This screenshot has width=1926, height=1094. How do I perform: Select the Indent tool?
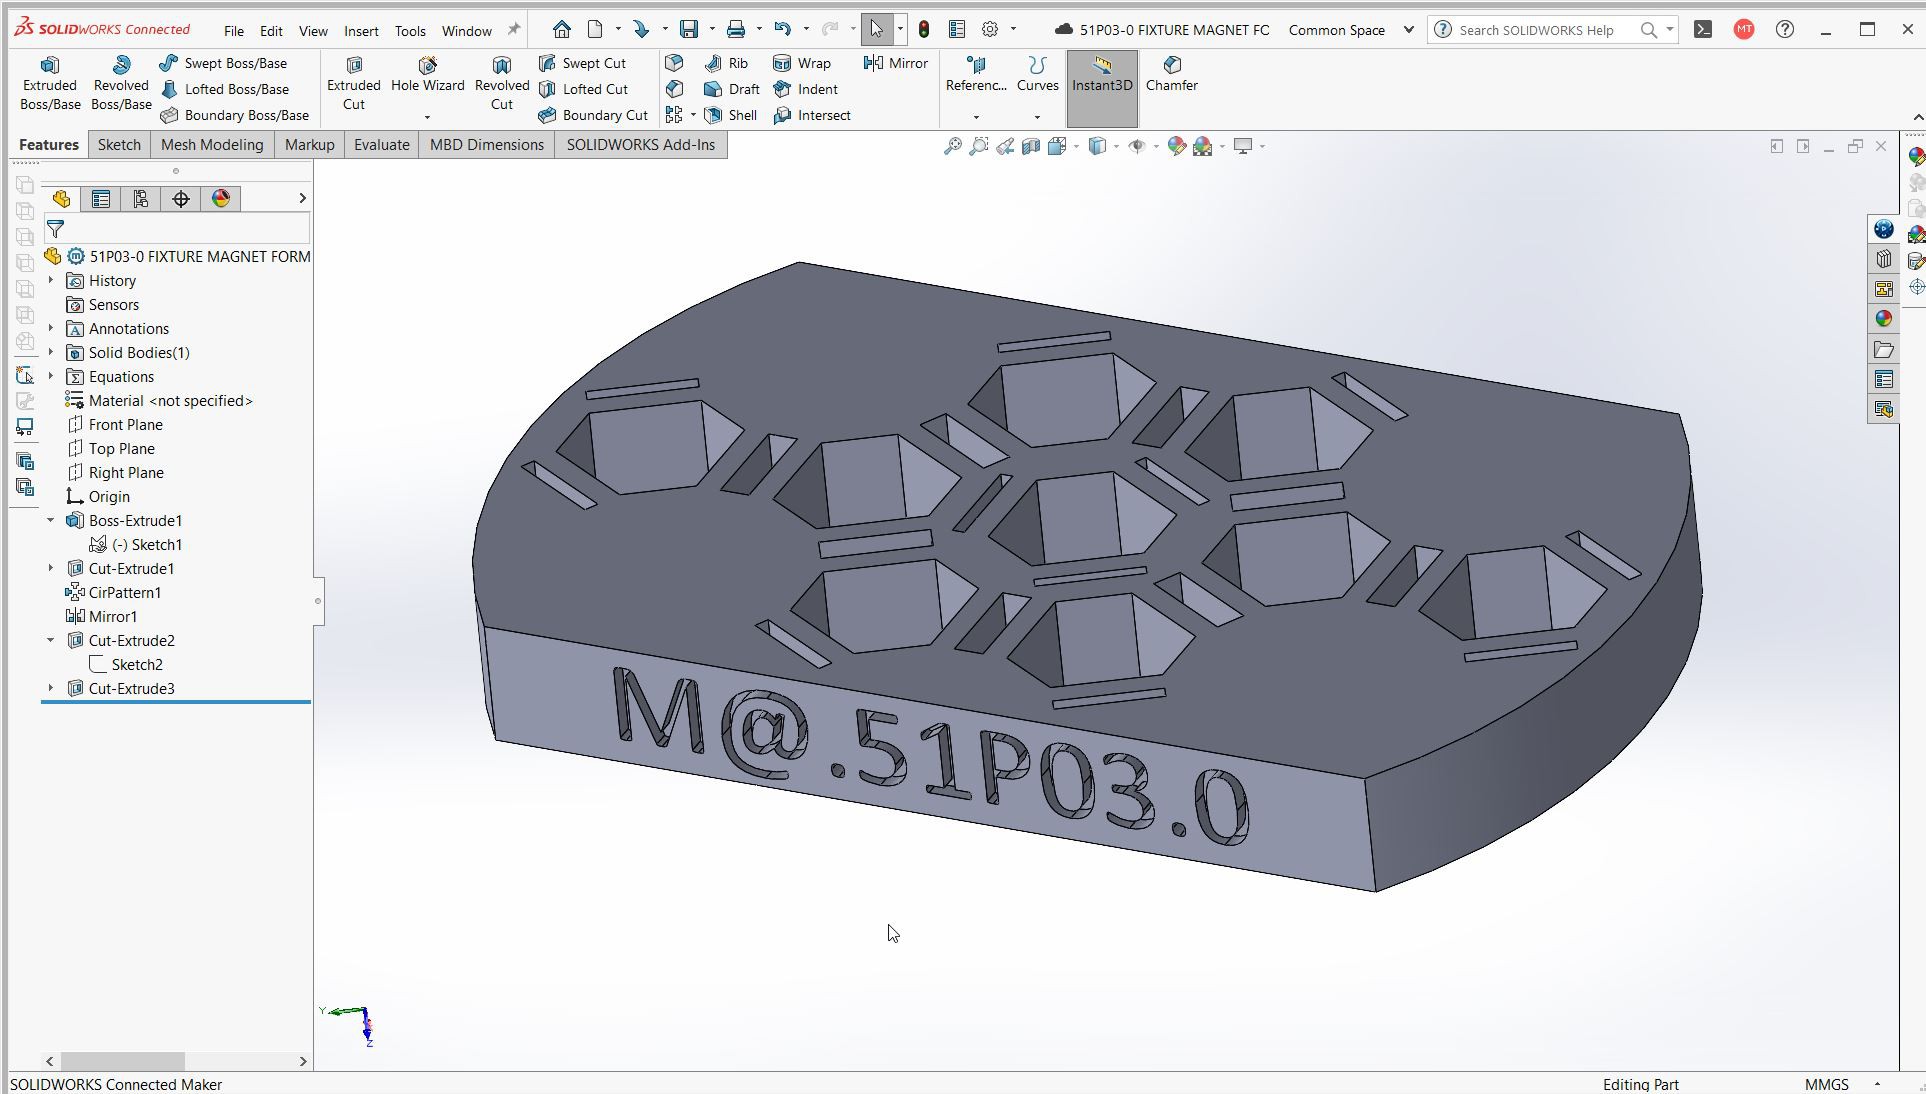[806, 89]
